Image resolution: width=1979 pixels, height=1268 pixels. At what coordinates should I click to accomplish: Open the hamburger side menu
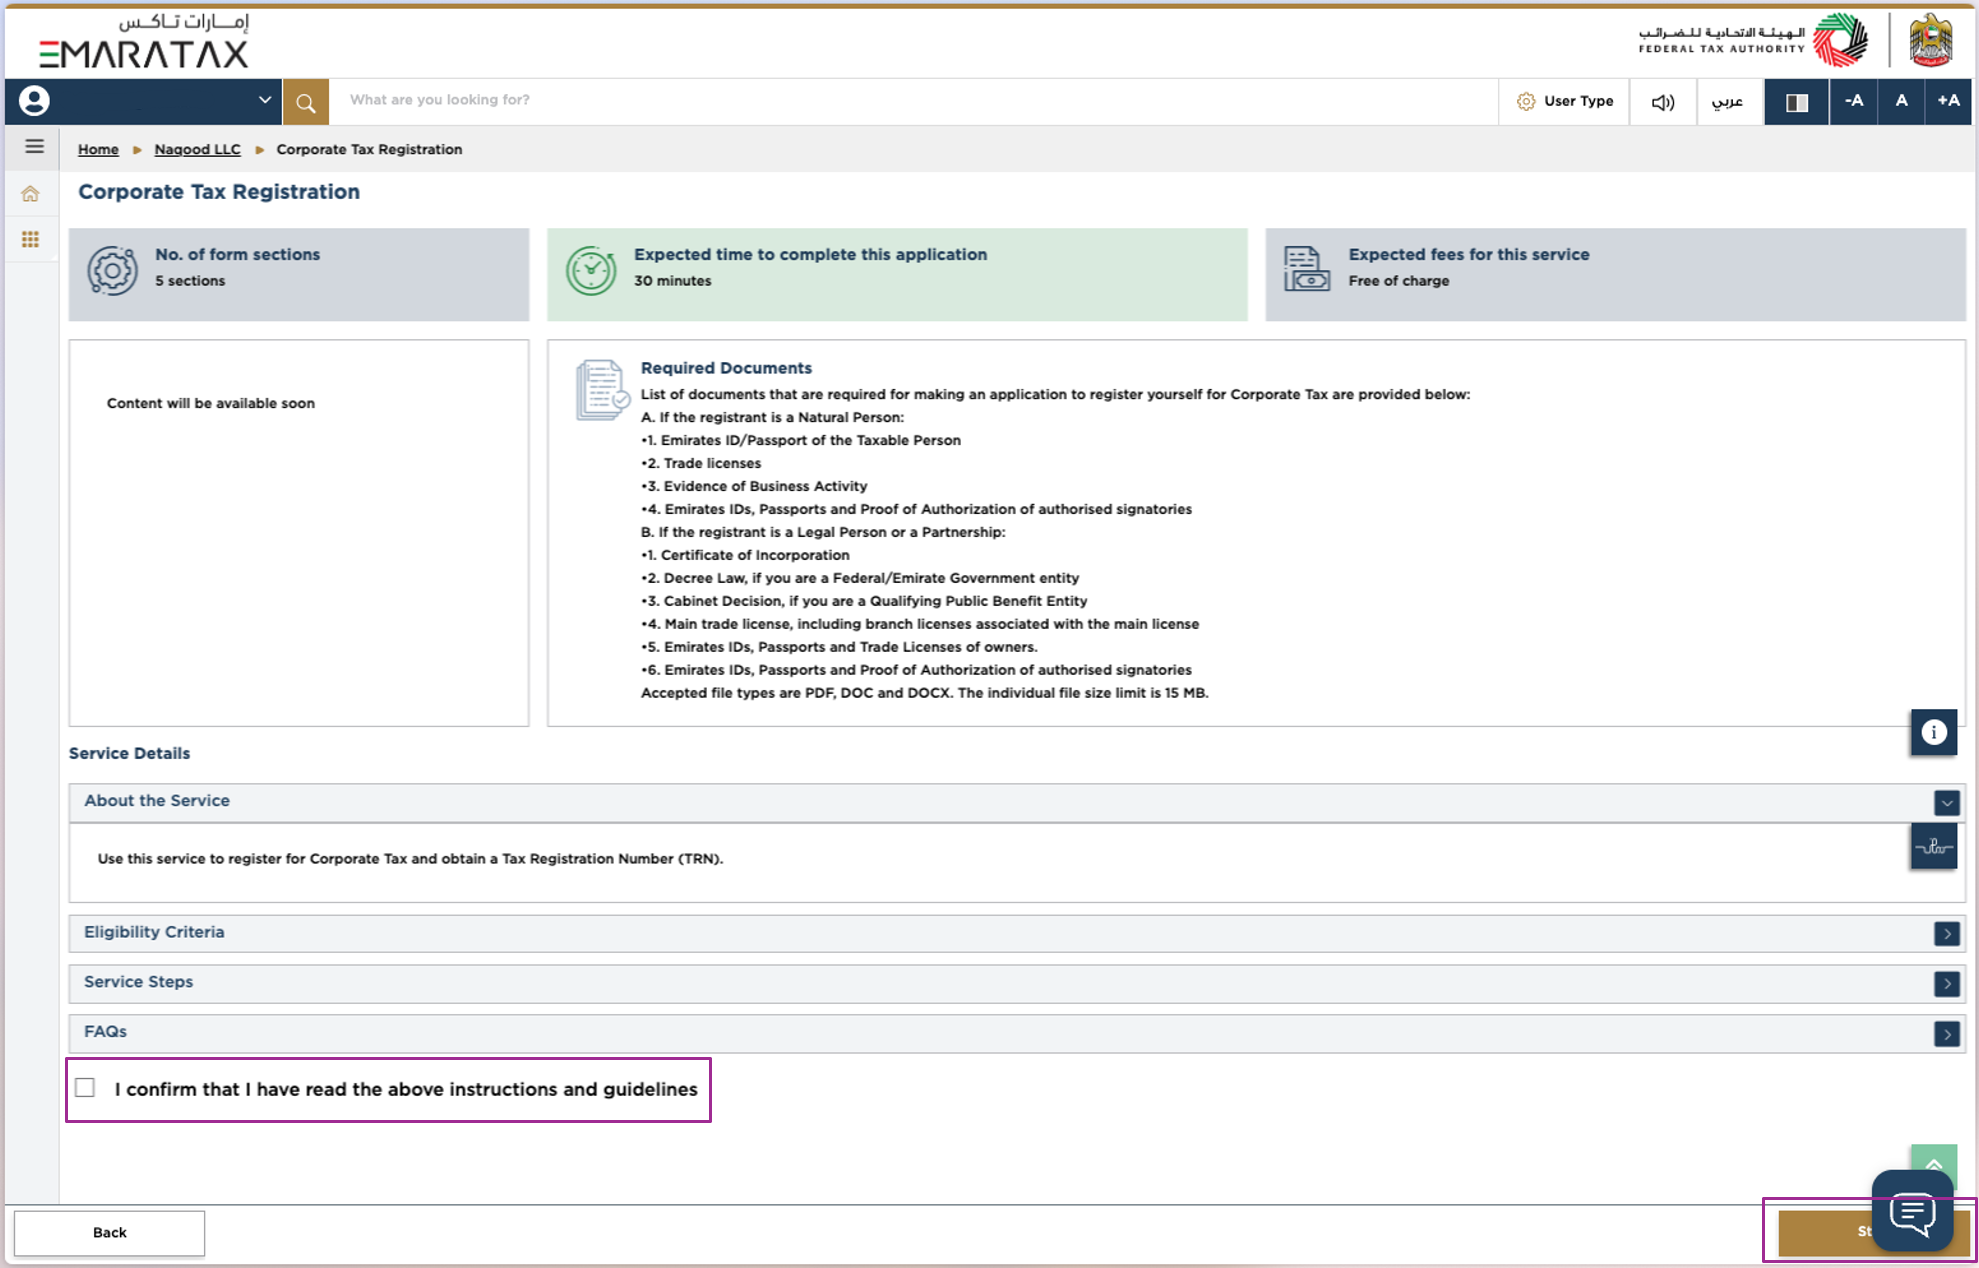pyautogui.click(x=34, y=147)
